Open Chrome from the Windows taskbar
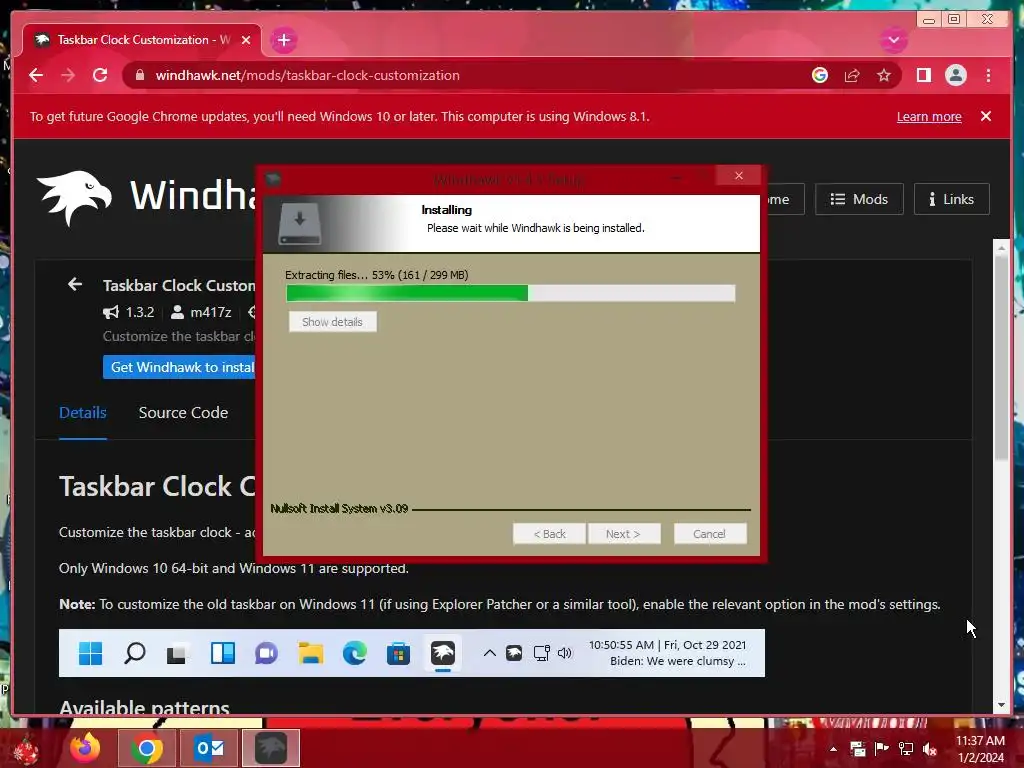Screen dimensions: 1024x768 pos(147,748)
